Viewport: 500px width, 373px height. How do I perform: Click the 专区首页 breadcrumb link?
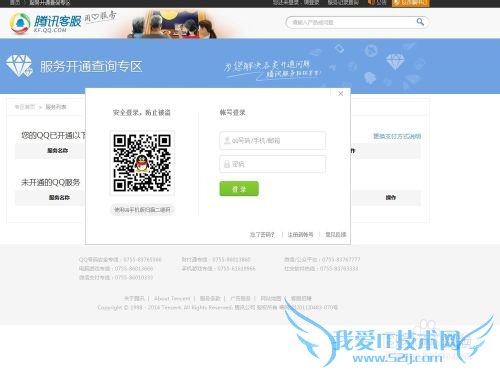[25, 107]
